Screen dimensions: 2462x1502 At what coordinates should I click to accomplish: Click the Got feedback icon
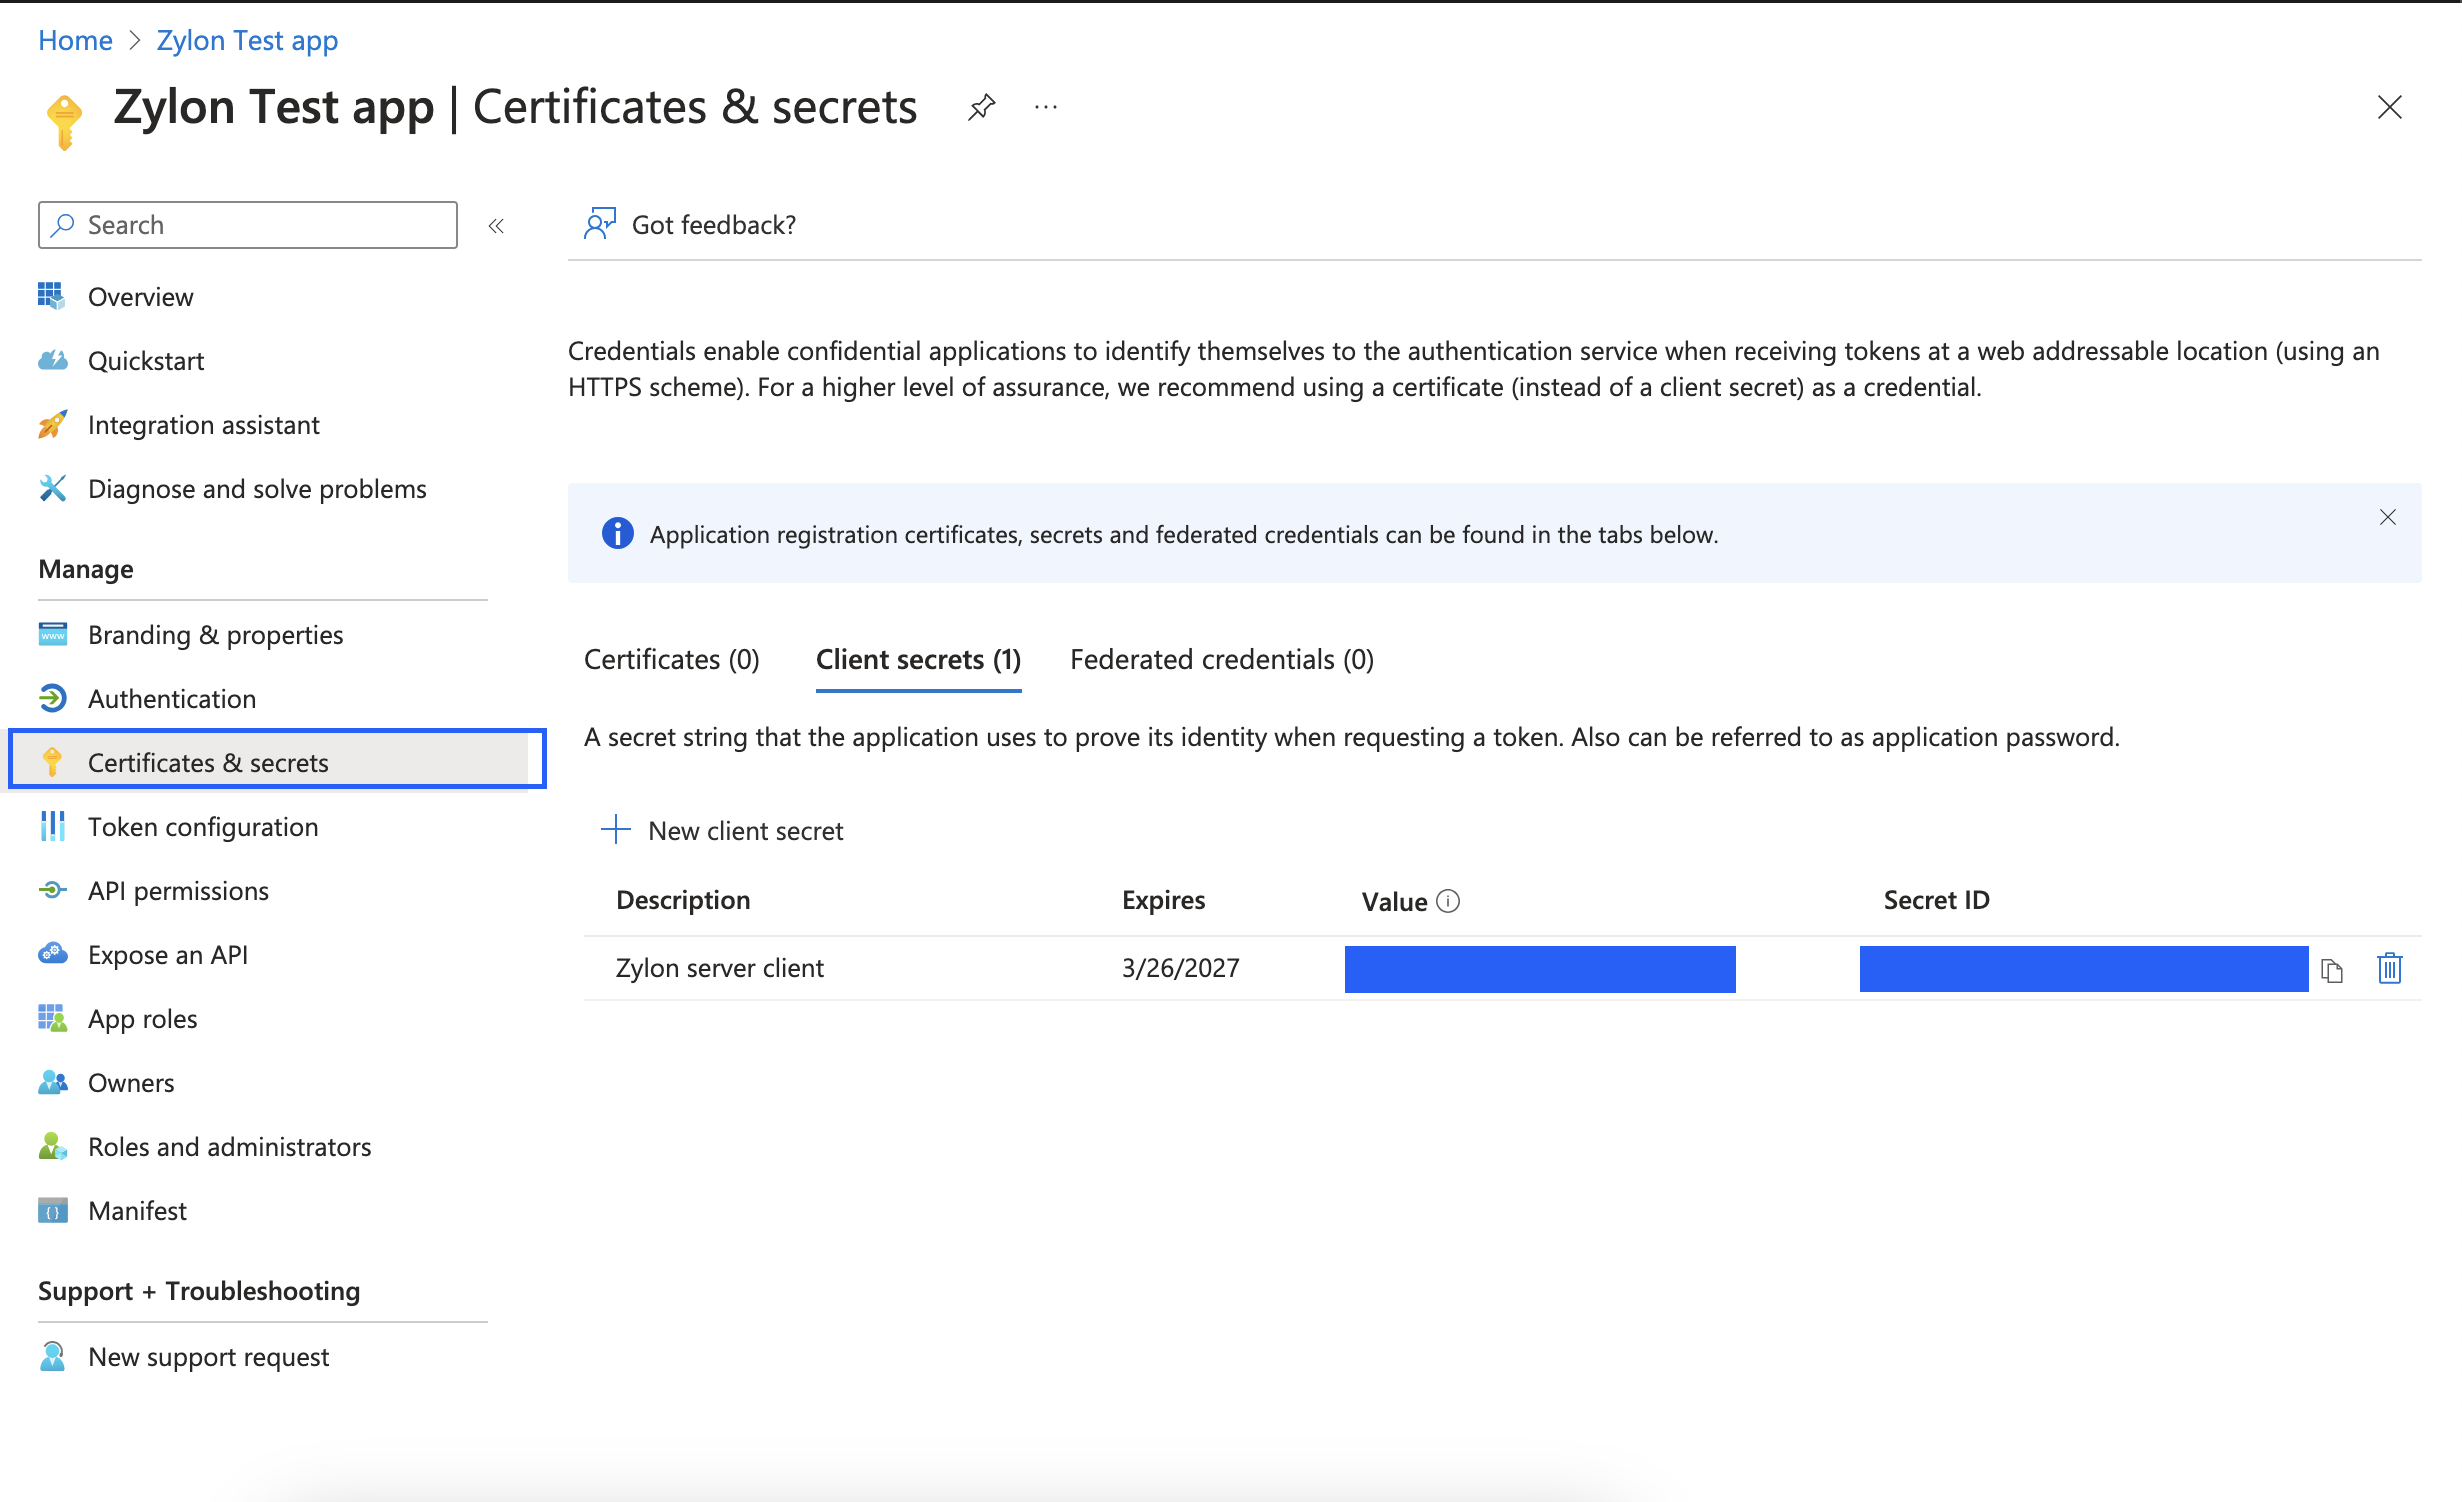pyautogui.click(x=600, y=224)
